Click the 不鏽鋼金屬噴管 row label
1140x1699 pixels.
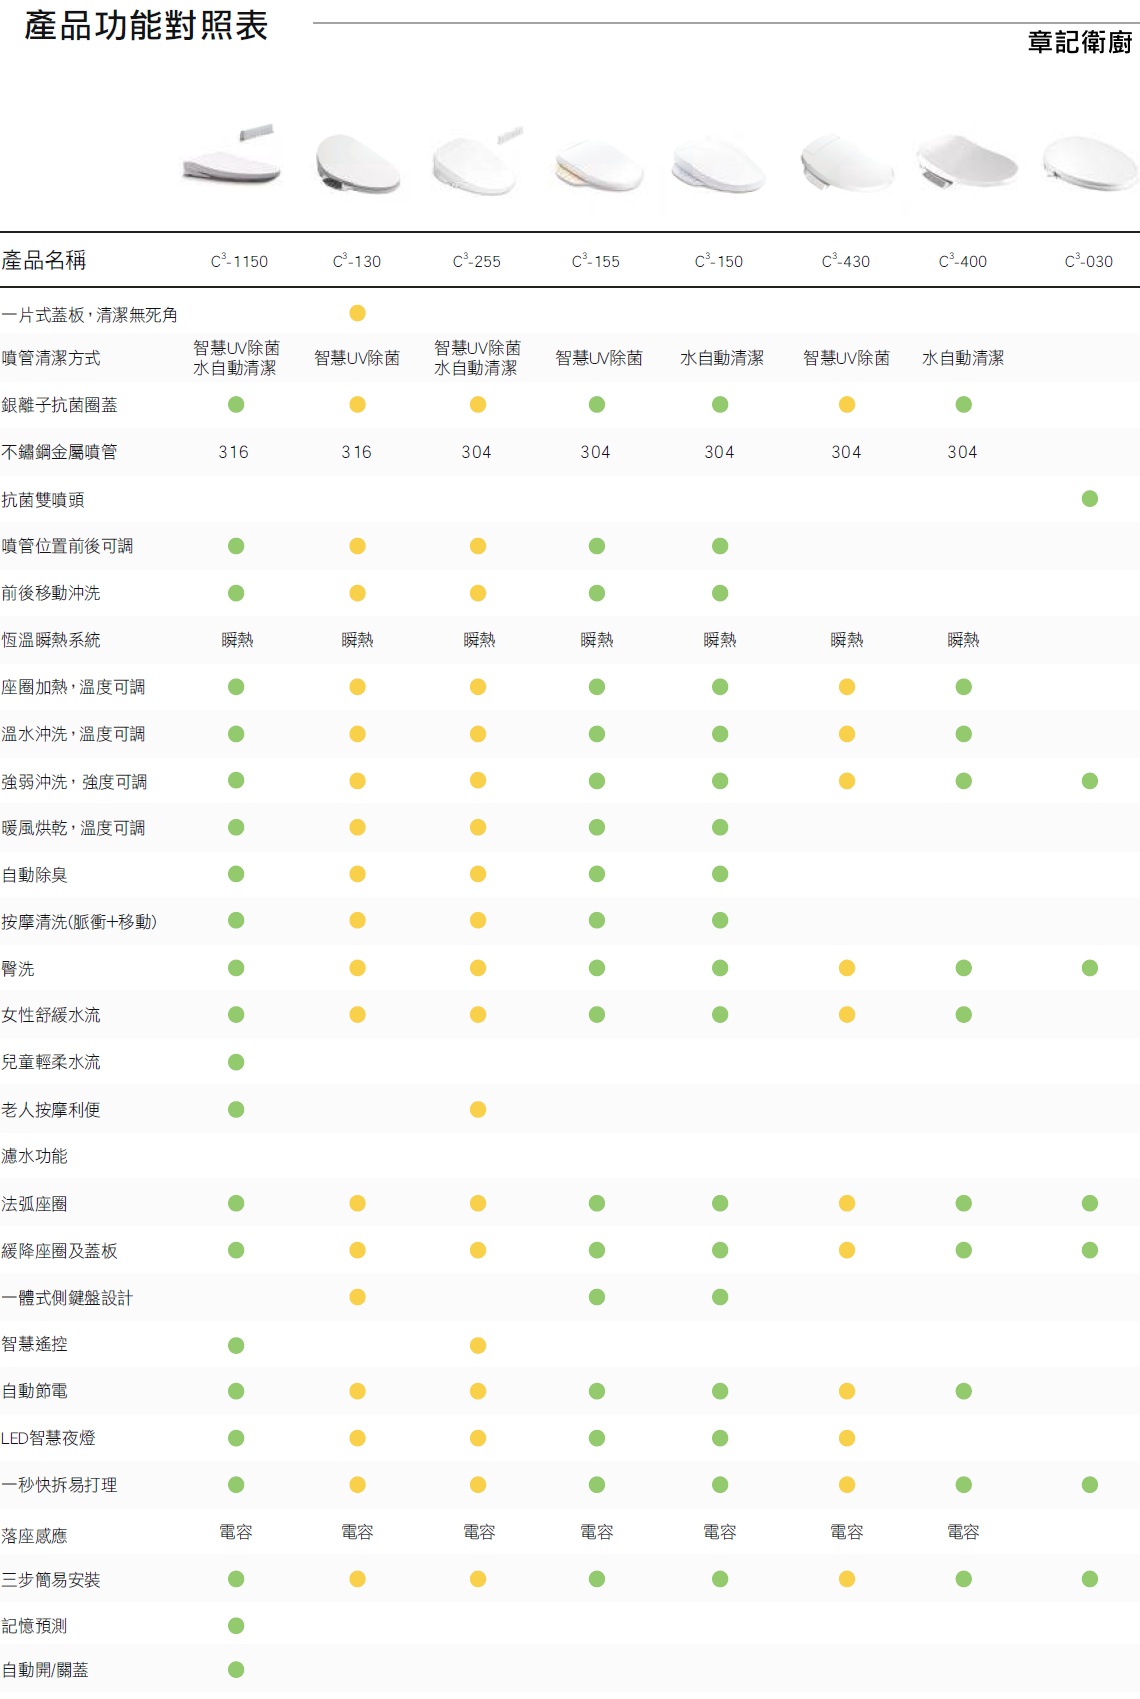tap(59, 452)
